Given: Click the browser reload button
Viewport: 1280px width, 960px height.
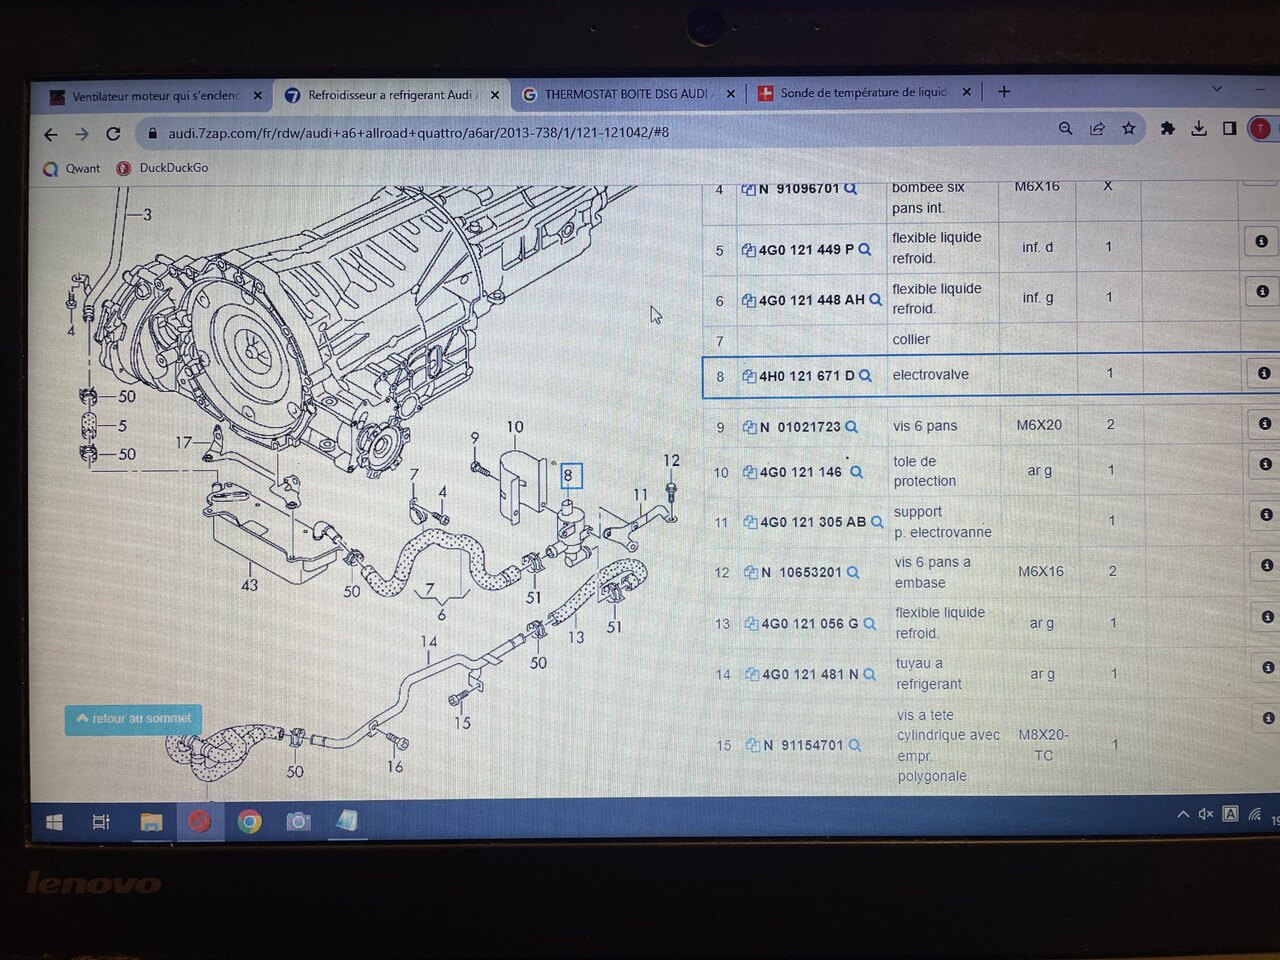Looking at the screenshot, I should [x=113, y=134].
